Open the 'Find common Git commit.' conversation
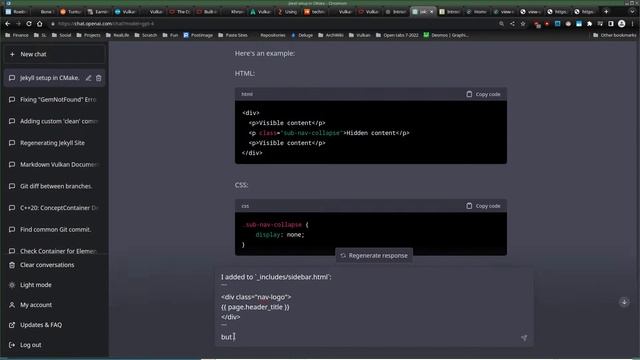This screenshot has height=360, width=640. 54,229
